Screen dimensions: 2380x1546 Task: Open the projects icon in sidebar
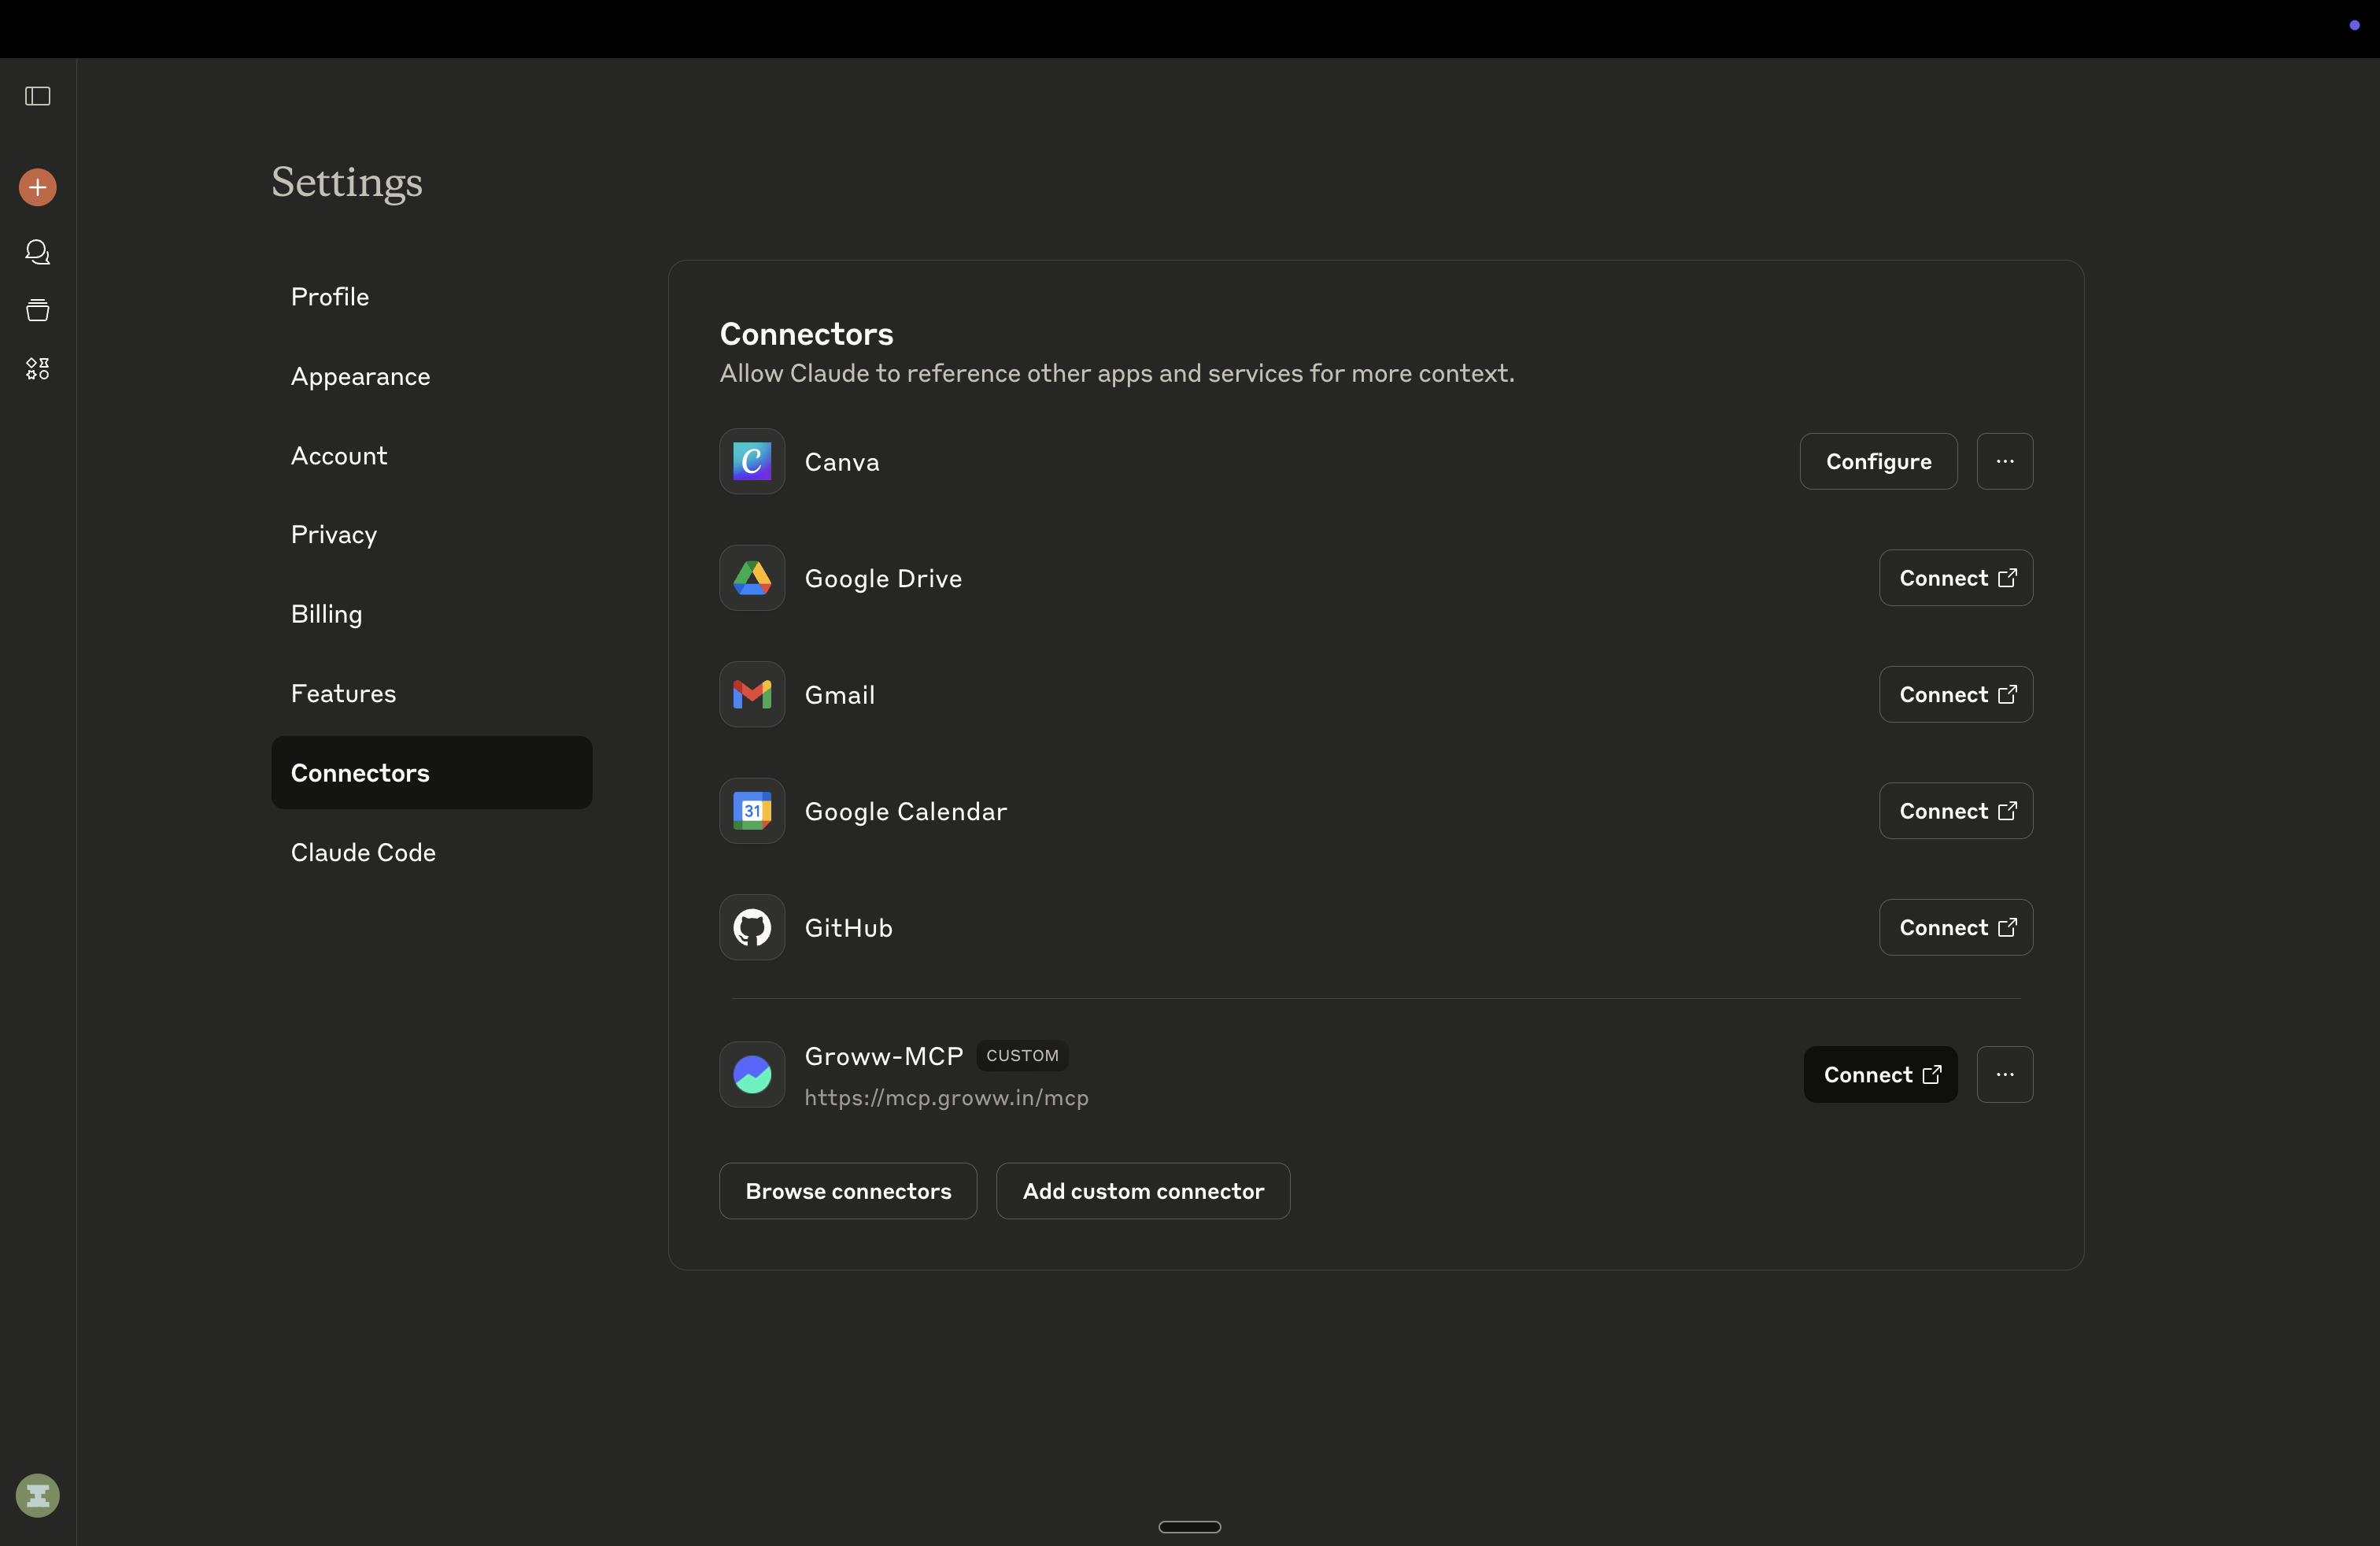point(38,310)
